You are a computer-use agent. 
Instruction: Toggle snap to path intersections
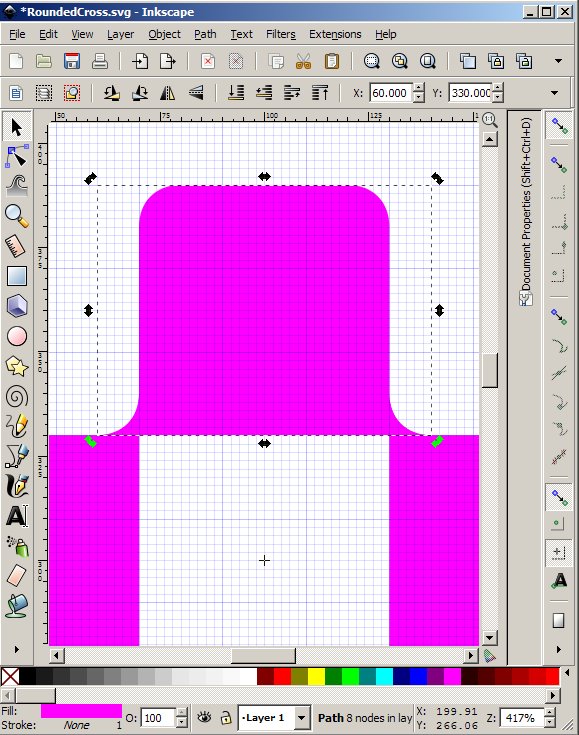(x=559, y=373)
